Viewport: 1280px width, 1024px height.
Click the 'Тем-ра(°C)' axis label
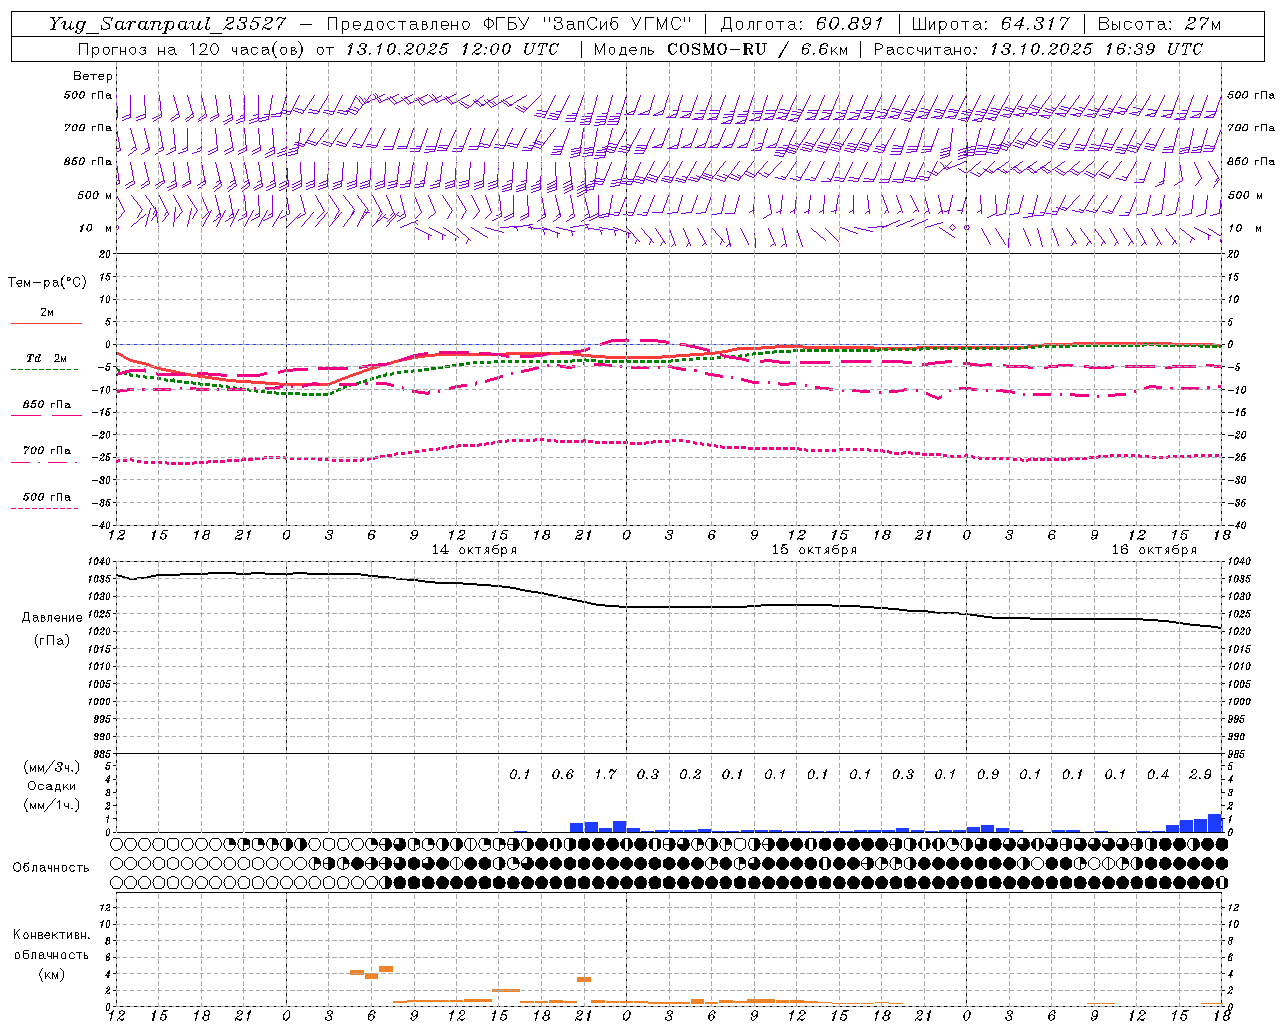tap(47, 283)
